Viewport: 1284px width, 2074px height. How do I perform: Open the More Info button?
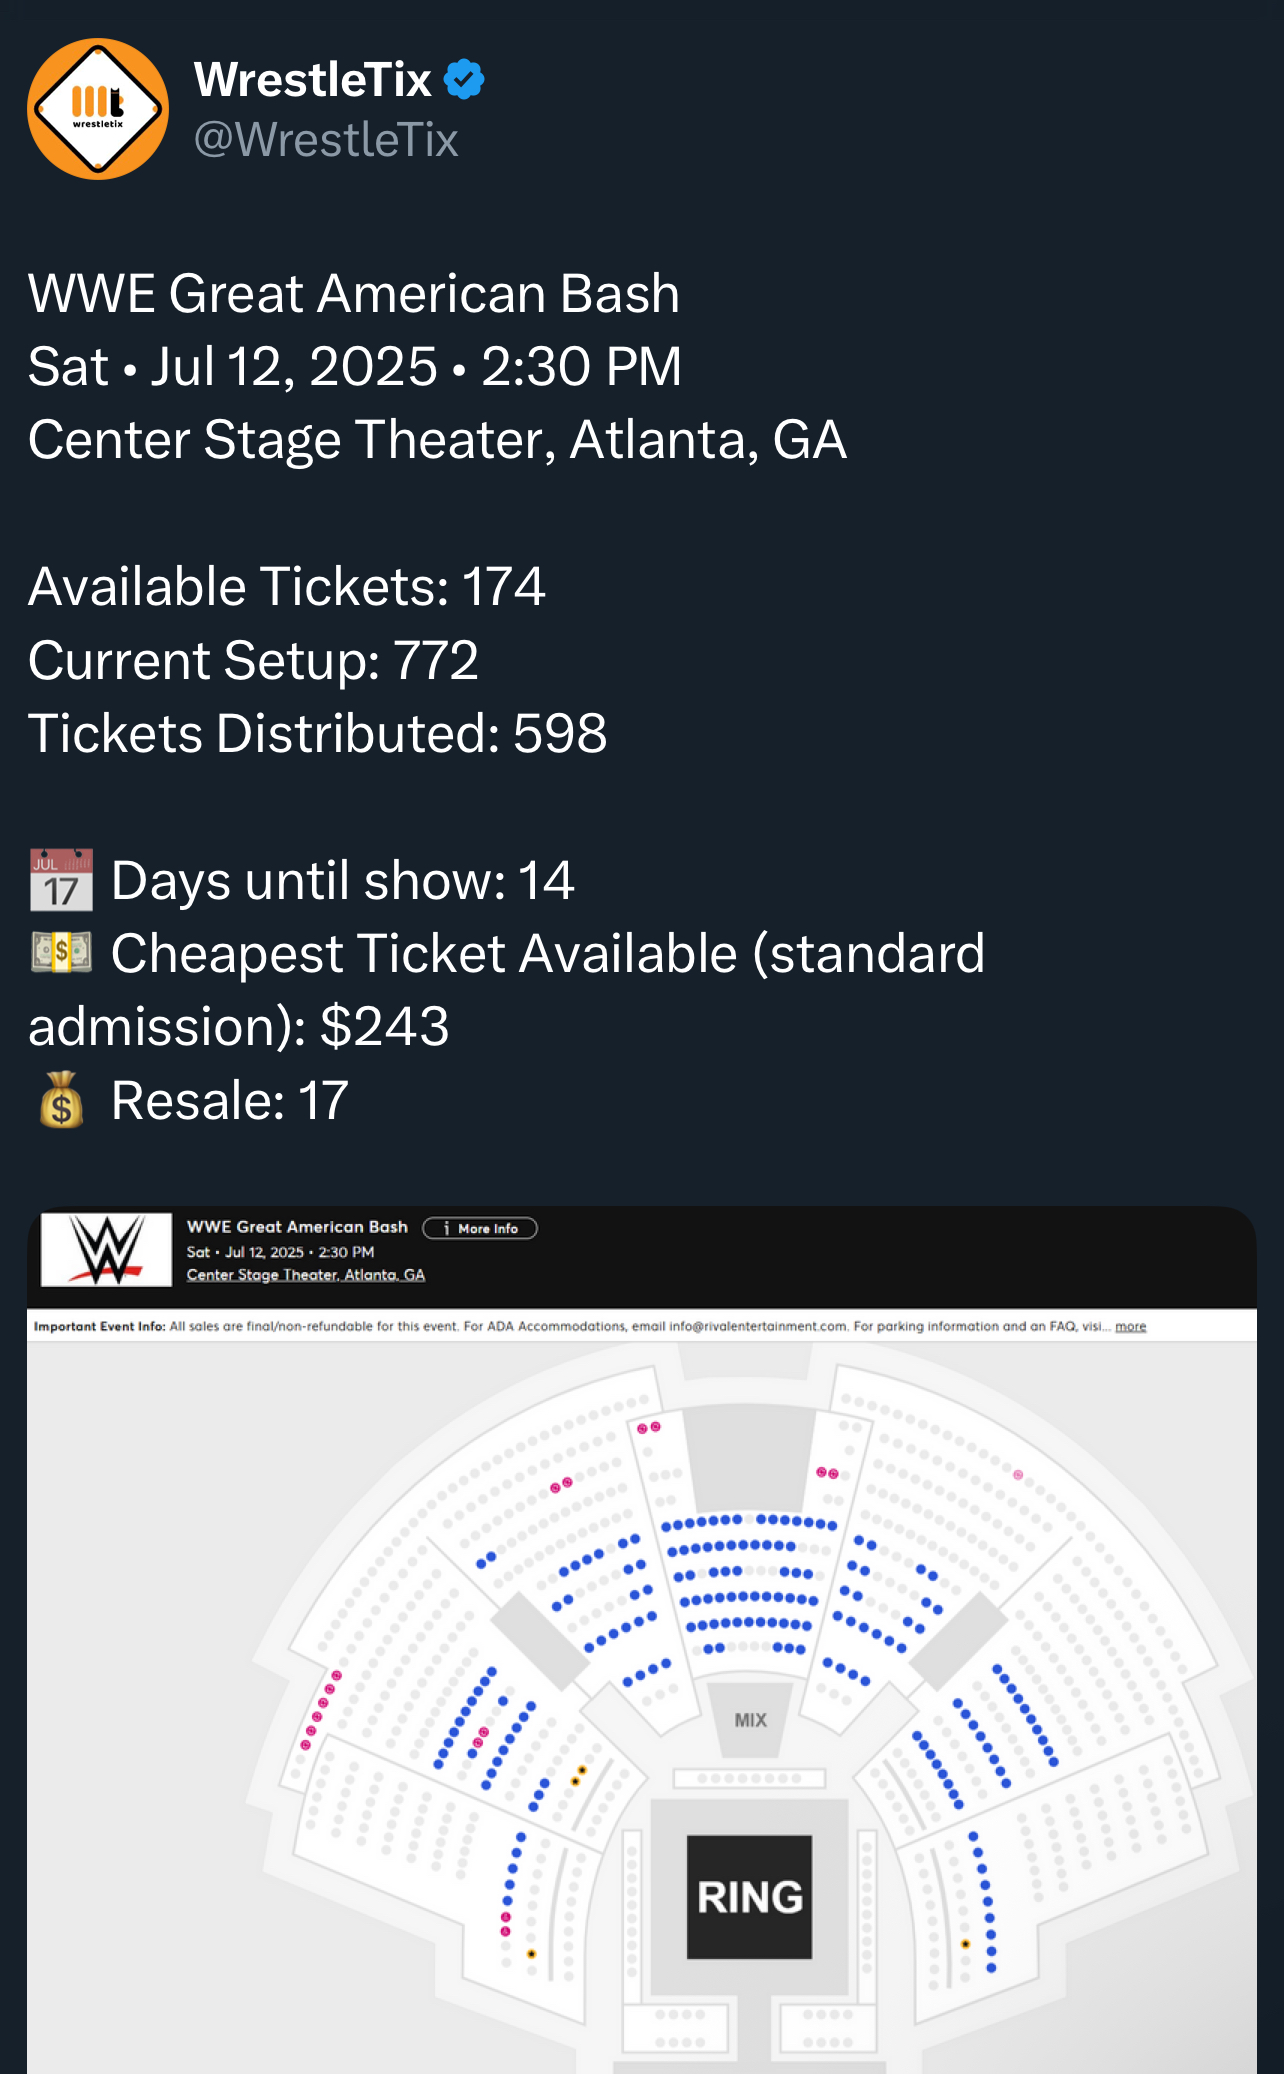[480, 1228]
